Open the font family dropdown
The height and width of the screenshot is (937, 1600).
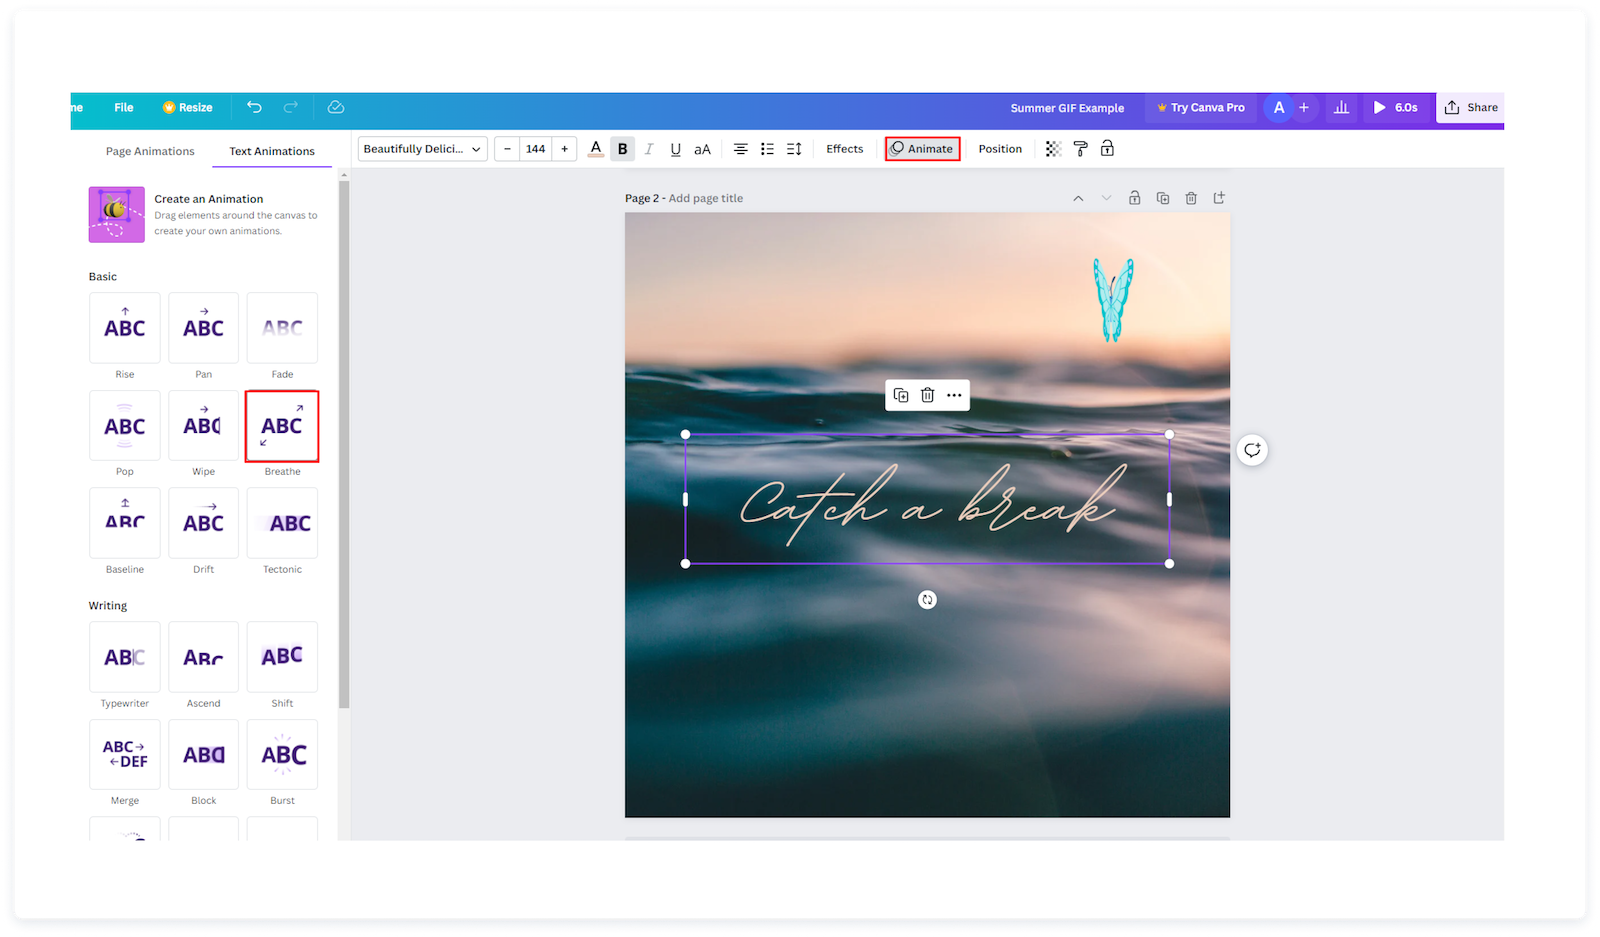pyautogui.click(x=421, y=148)
